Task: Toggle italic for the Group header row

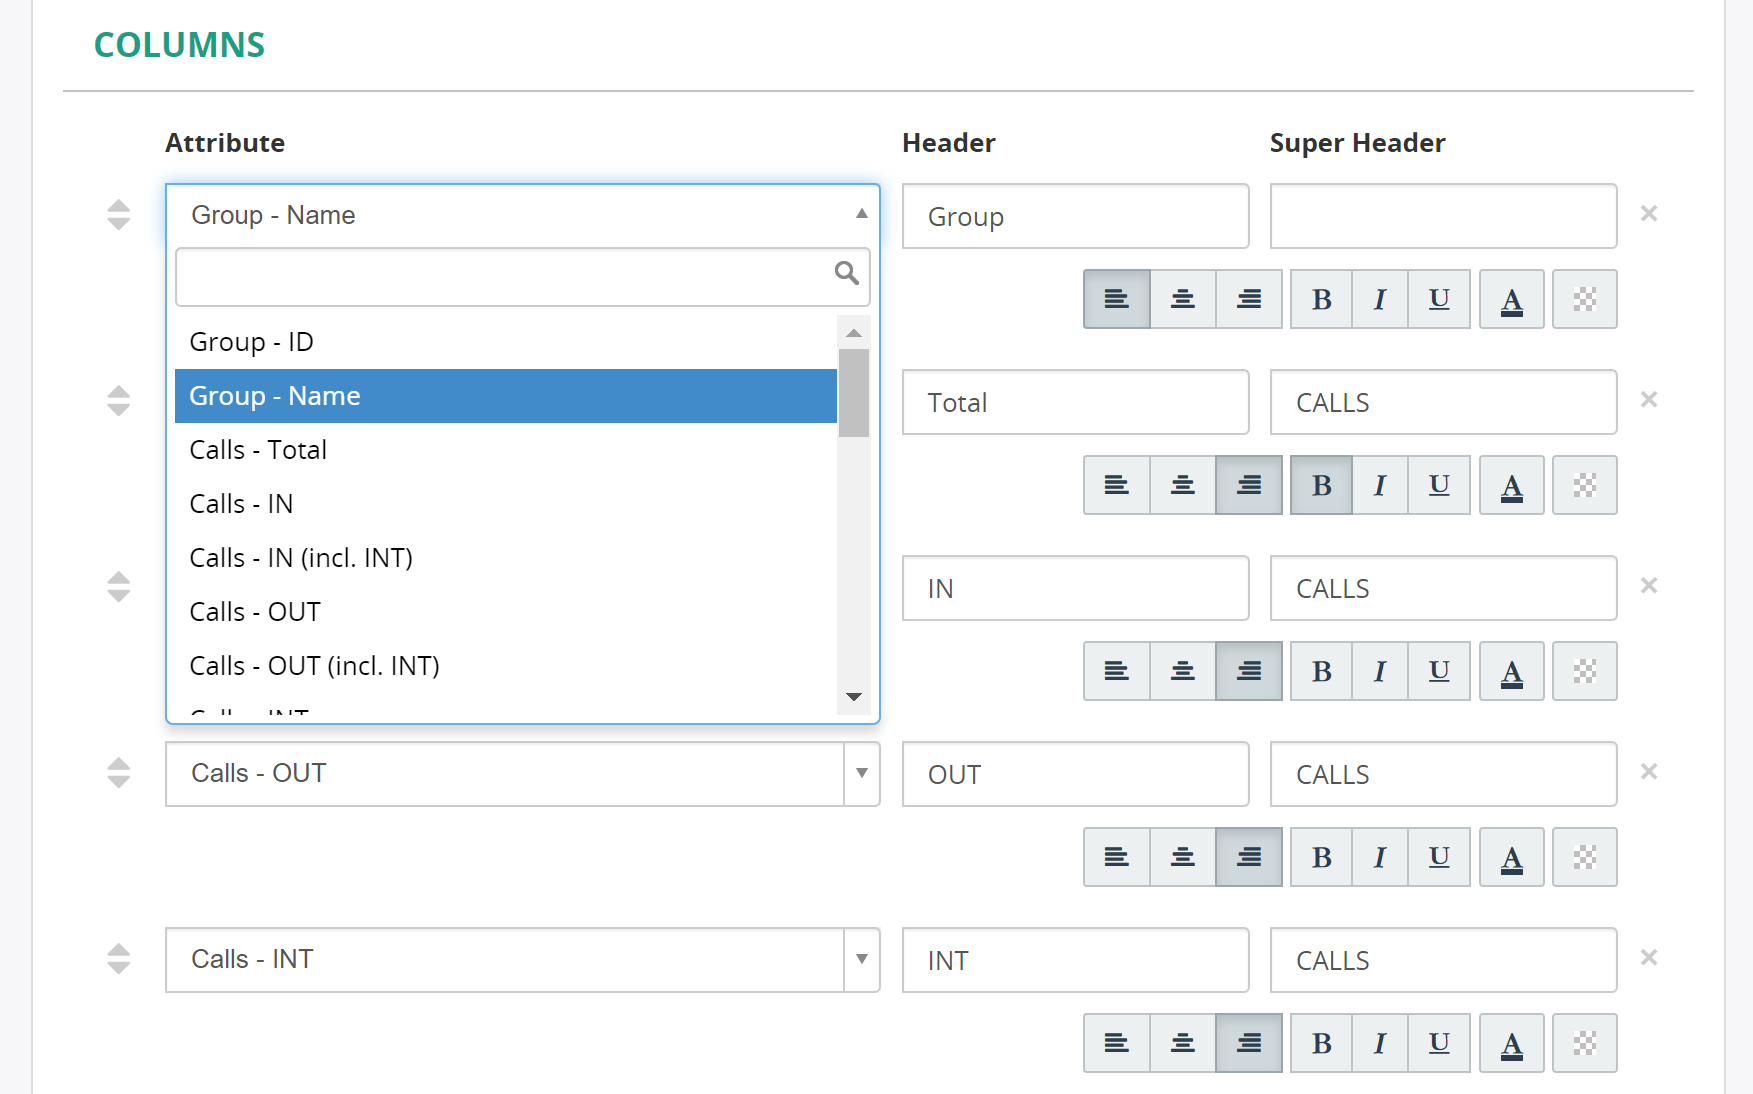Action: coord(1380,299)
